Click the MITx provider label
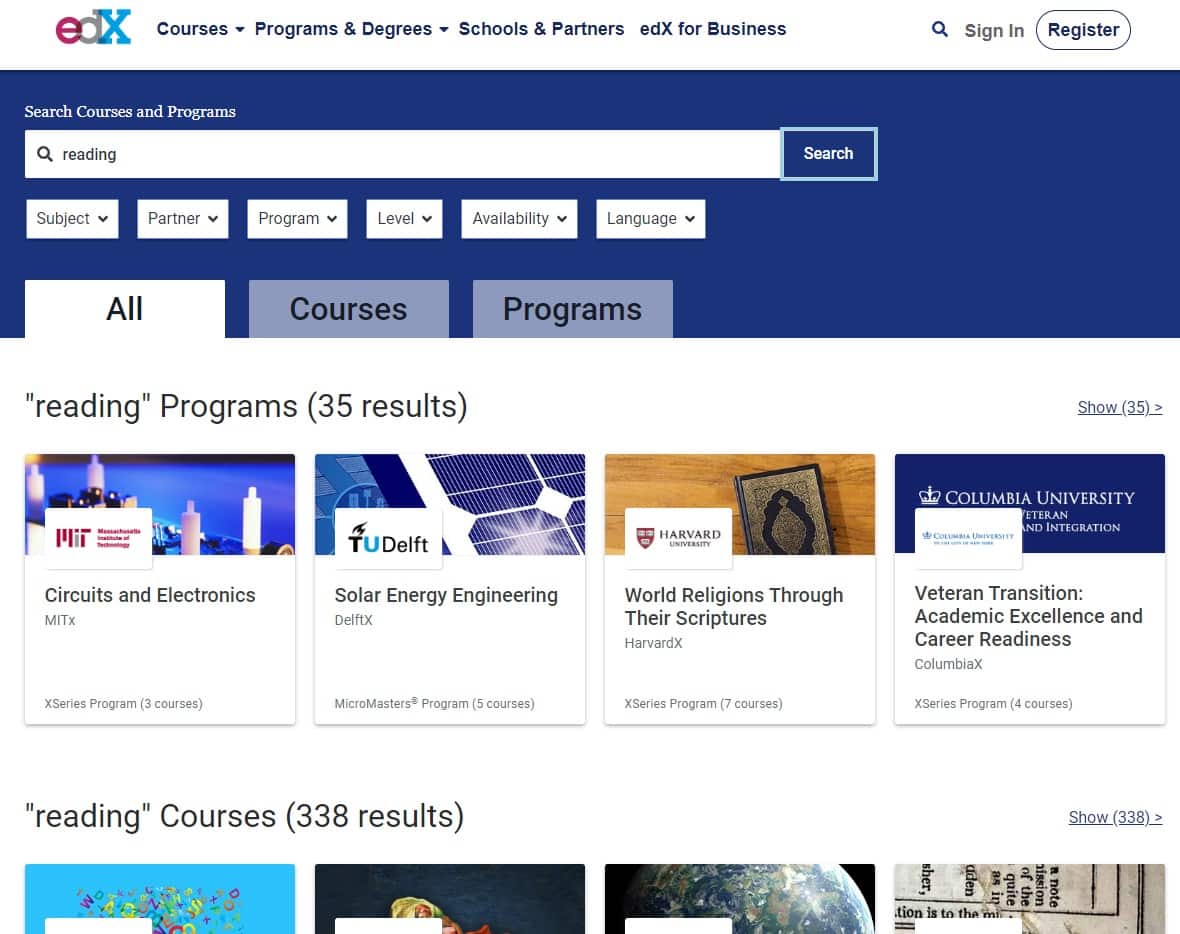The width and height of the screenshot is (1180, 934). [60, 620]
